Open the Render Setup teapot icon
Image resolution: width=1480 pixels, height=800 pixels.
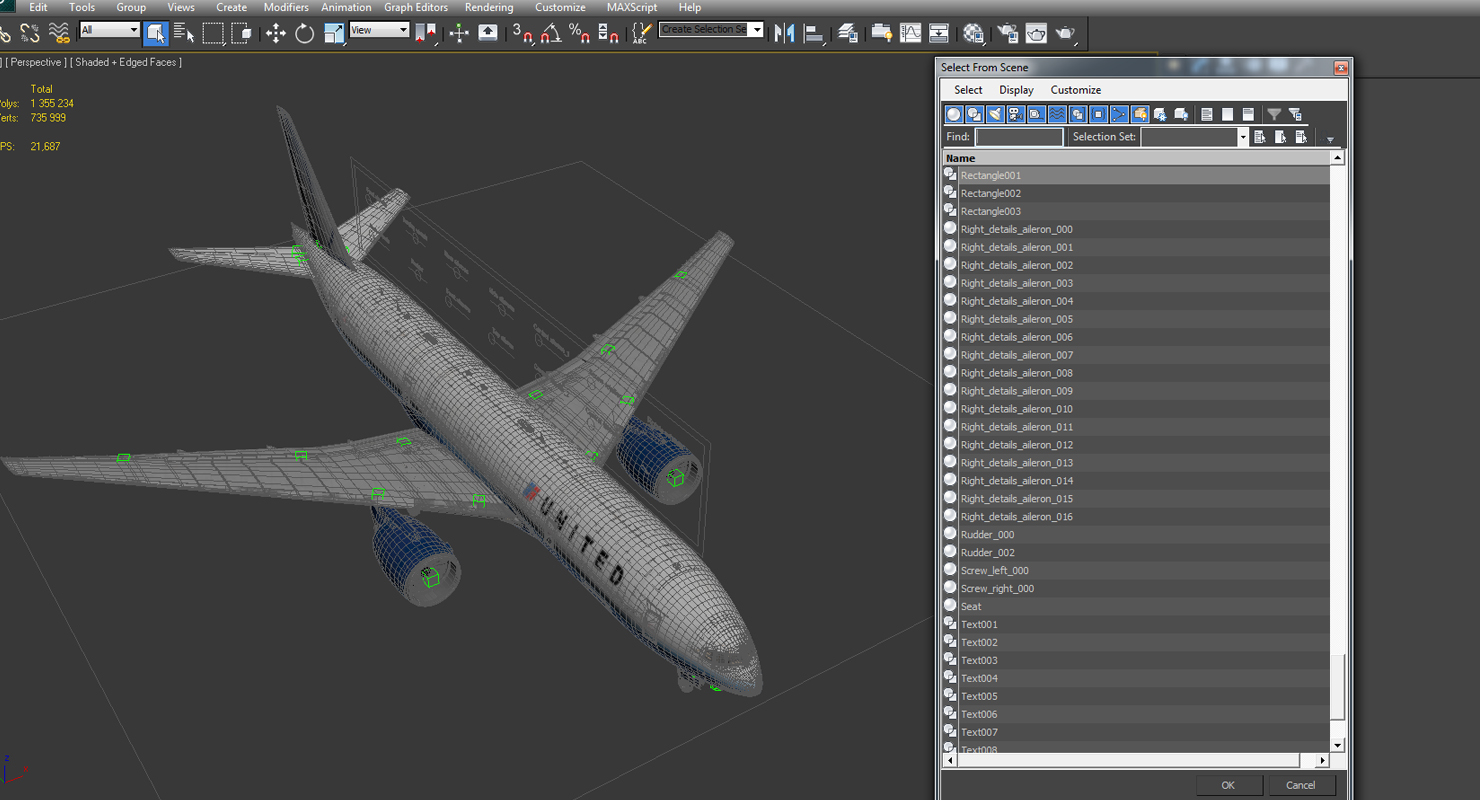click(1007, 33)
